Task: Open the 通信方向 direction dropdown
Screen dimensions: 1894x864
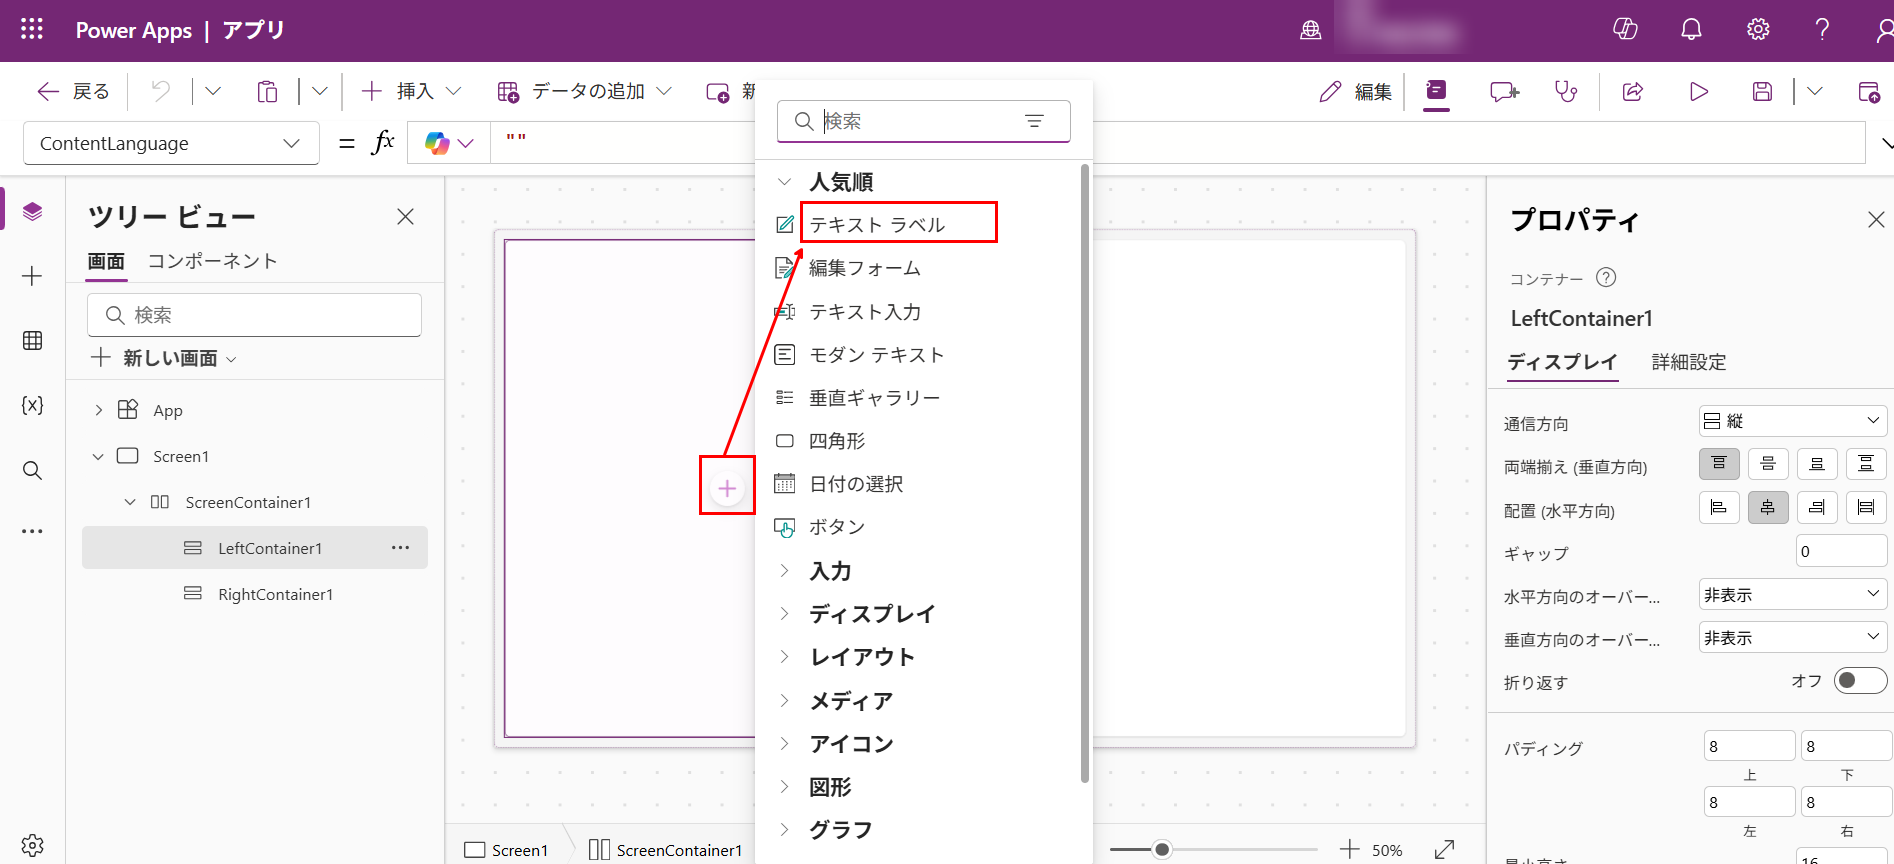Action: 1791,421
